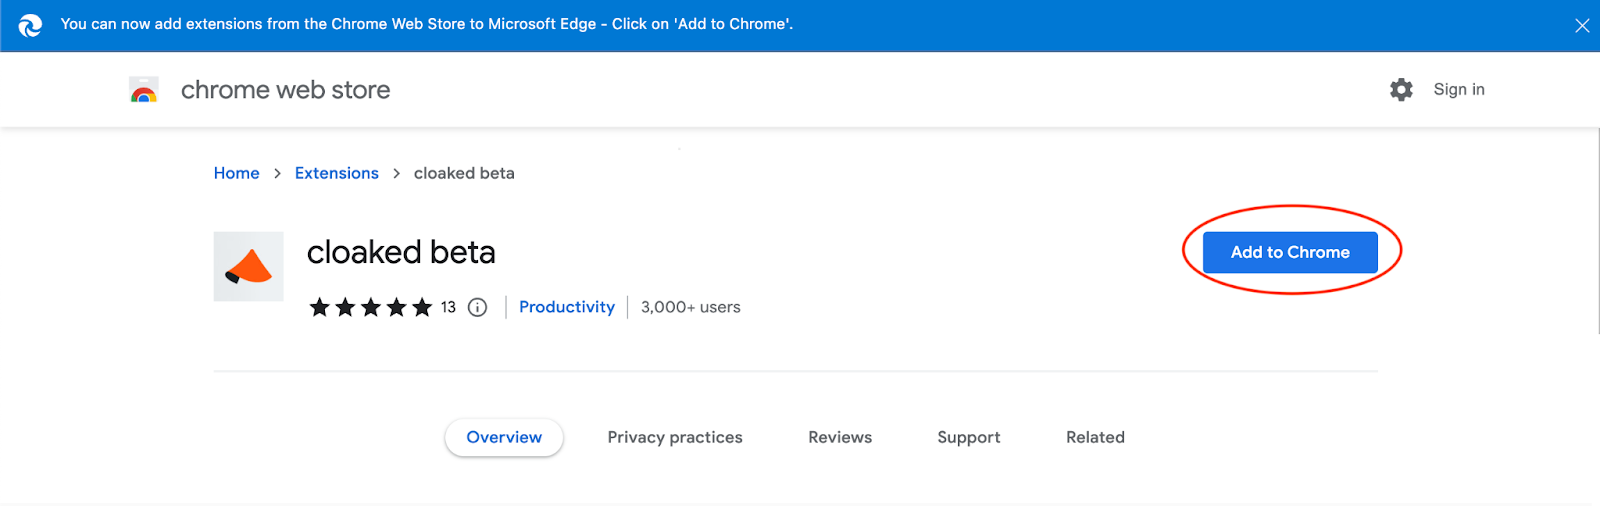Open the settings gear menu
Viewport: 1600px width, 506px height.
click(1401, 89)
